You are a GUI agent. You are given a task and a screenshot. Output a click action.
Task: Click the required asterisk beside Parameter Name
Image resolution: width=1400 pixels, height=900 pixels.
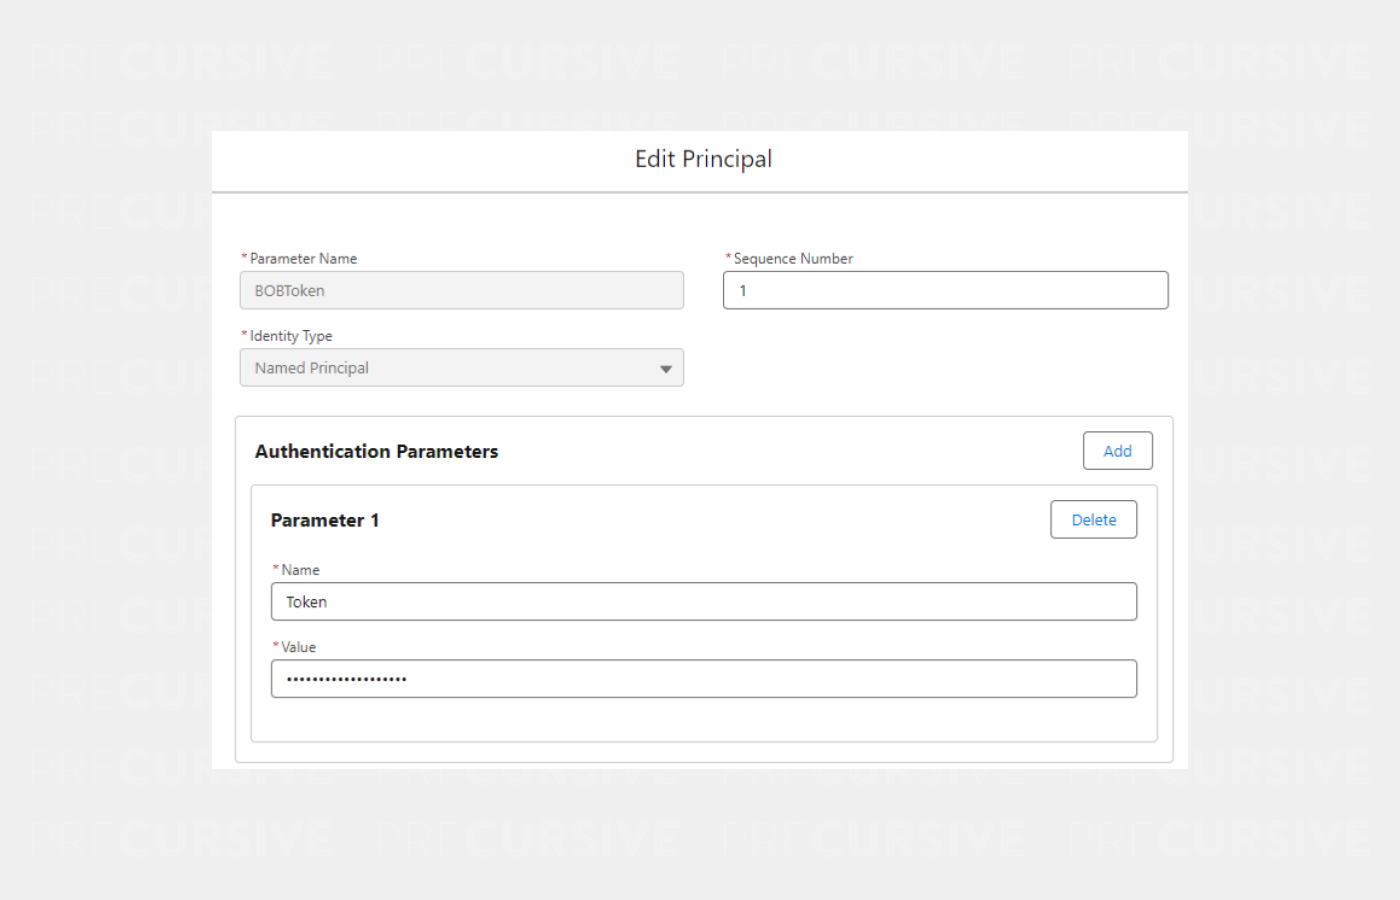[244, 257]
